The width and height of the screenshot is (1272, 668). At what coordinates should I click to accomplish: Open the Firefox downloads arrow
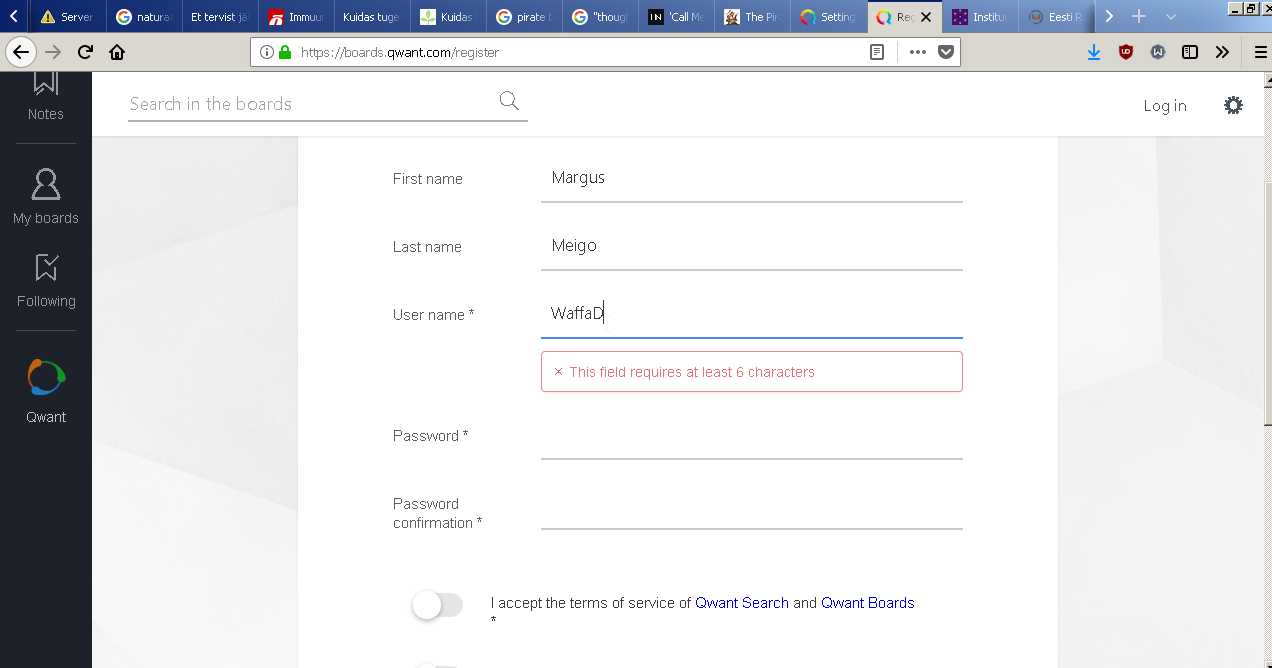1094,52
